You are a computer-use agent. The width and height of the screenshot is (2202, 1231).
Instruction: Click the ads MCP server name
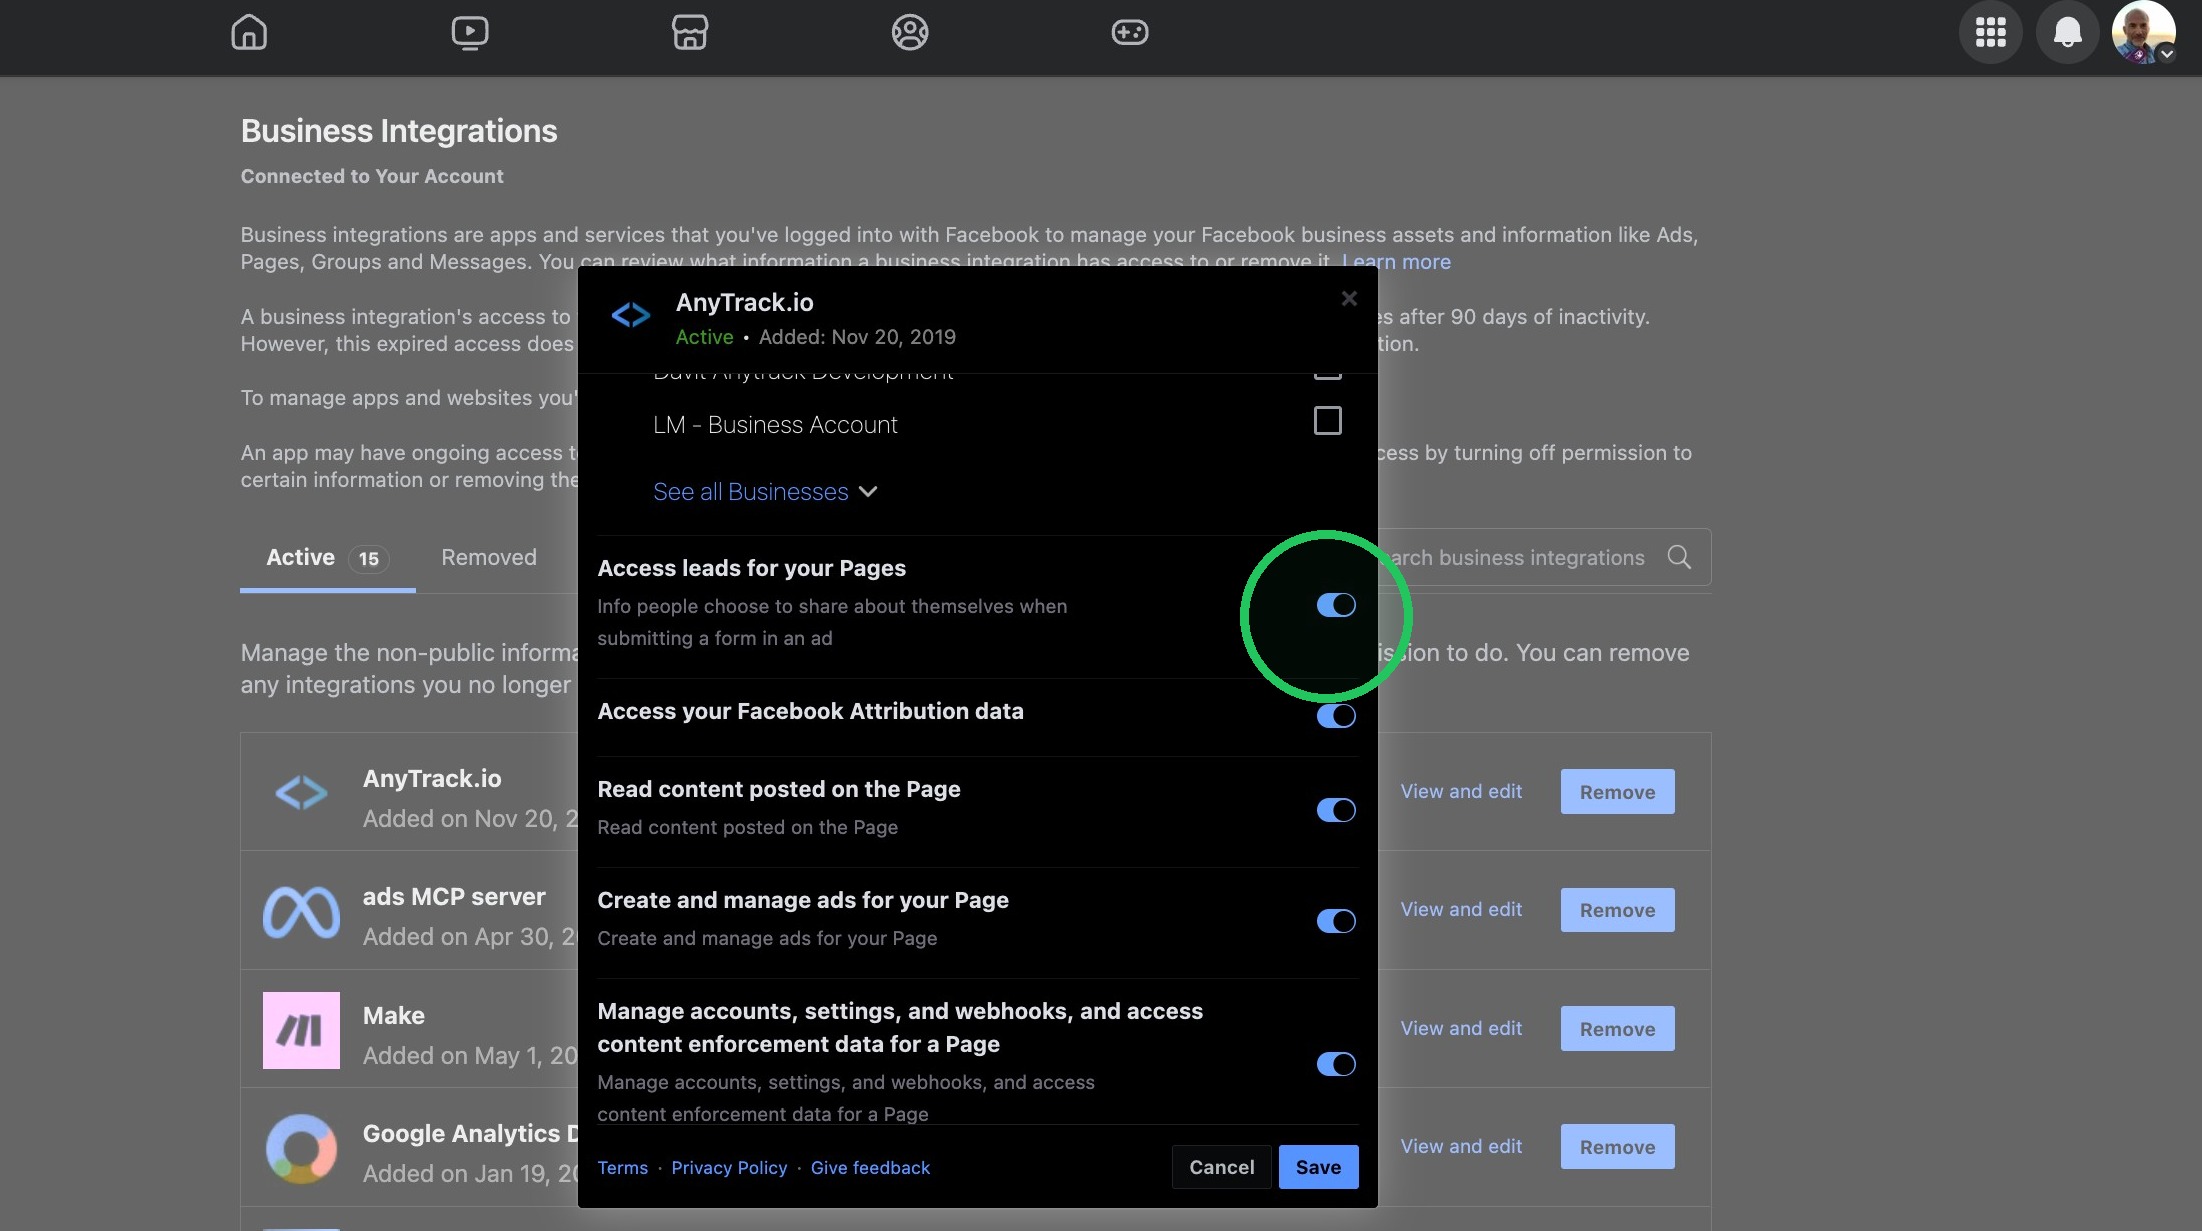(454, 897)
